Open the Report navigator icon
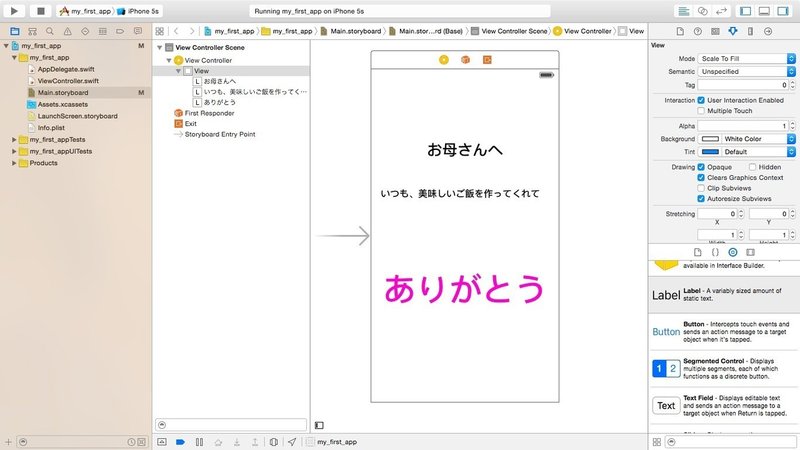800x450 pixels. pos(138,31)
